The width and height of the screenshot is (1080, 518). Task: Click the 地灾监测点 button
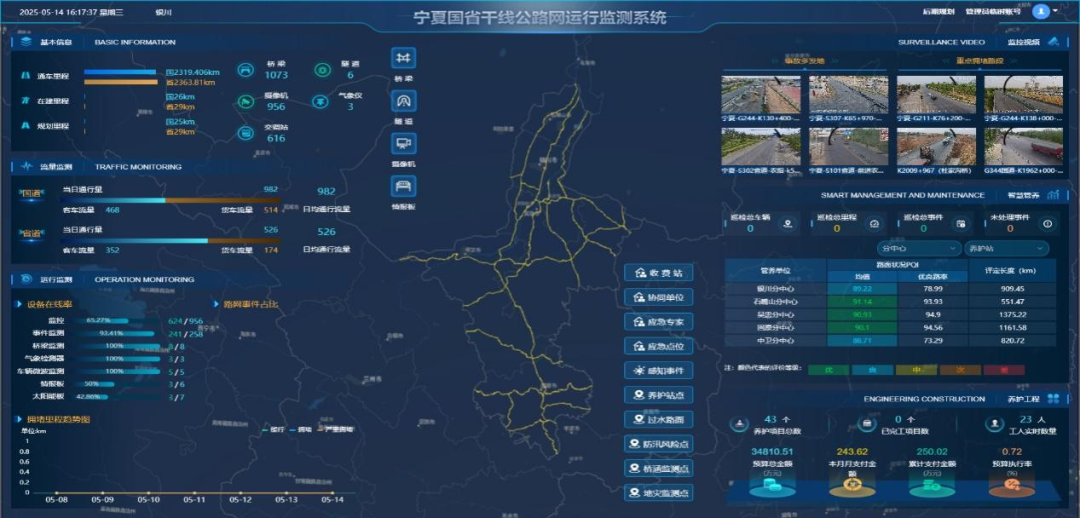[658, 493]
